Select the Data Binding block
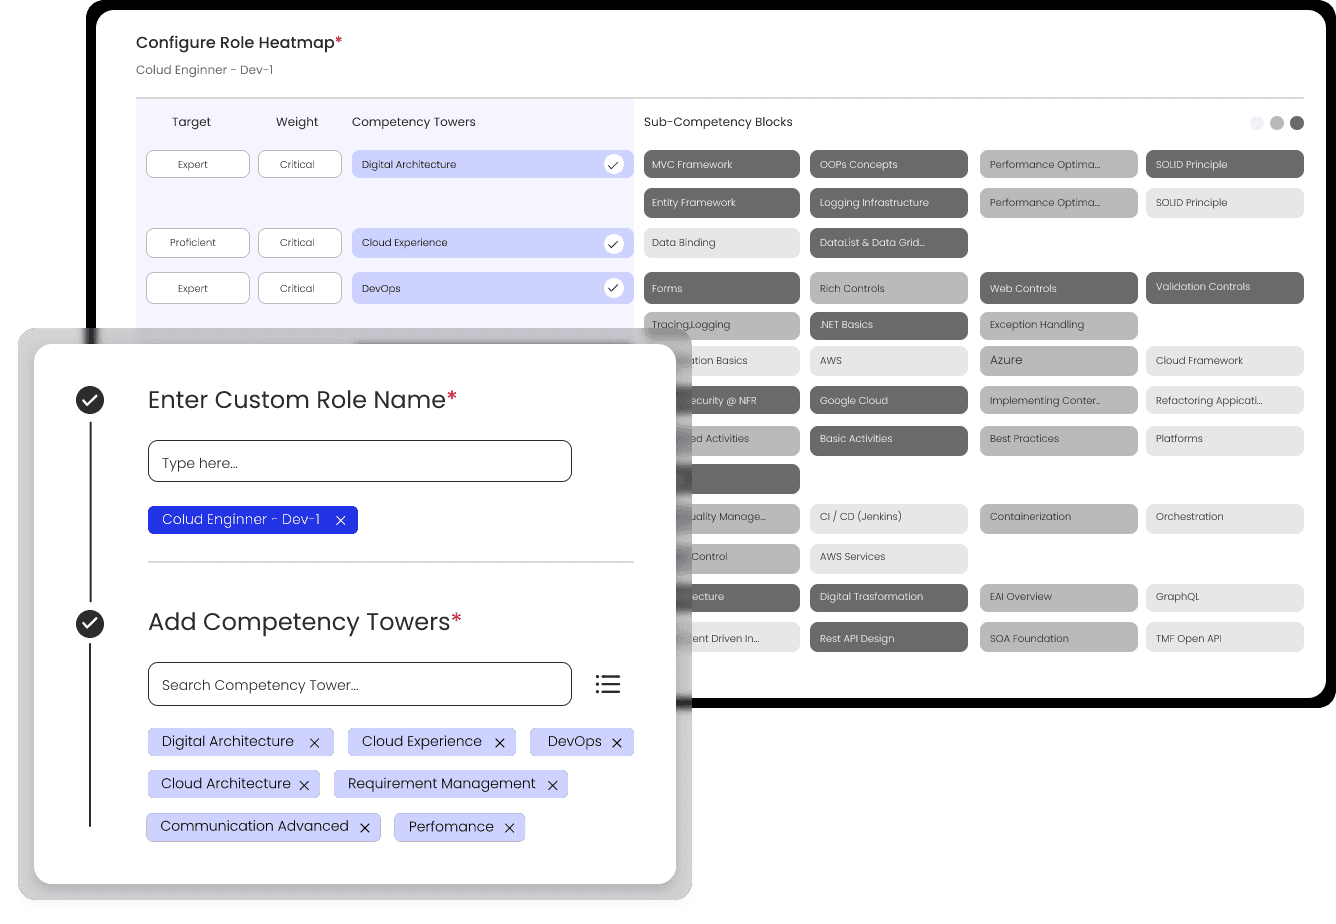 coord(722,243)
